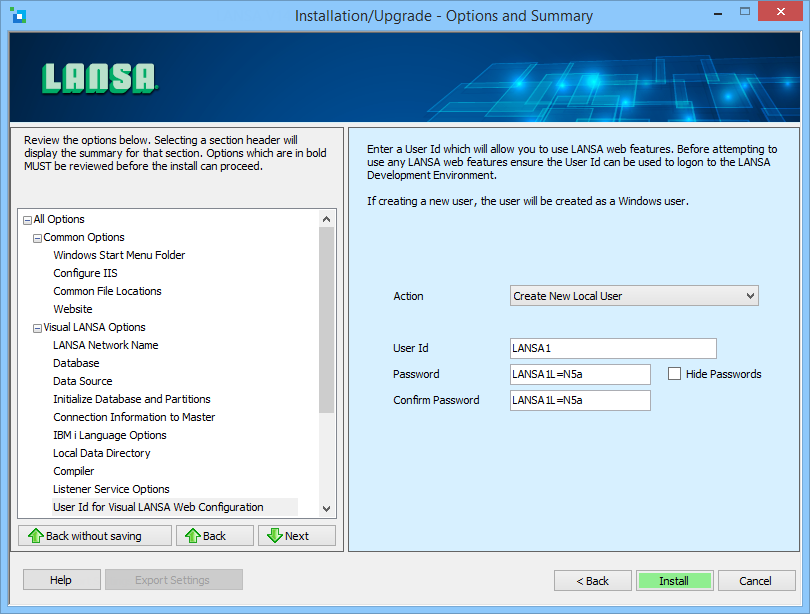
Task: Toggle the Hide Passwords checkbox
Action: (674, 373)
